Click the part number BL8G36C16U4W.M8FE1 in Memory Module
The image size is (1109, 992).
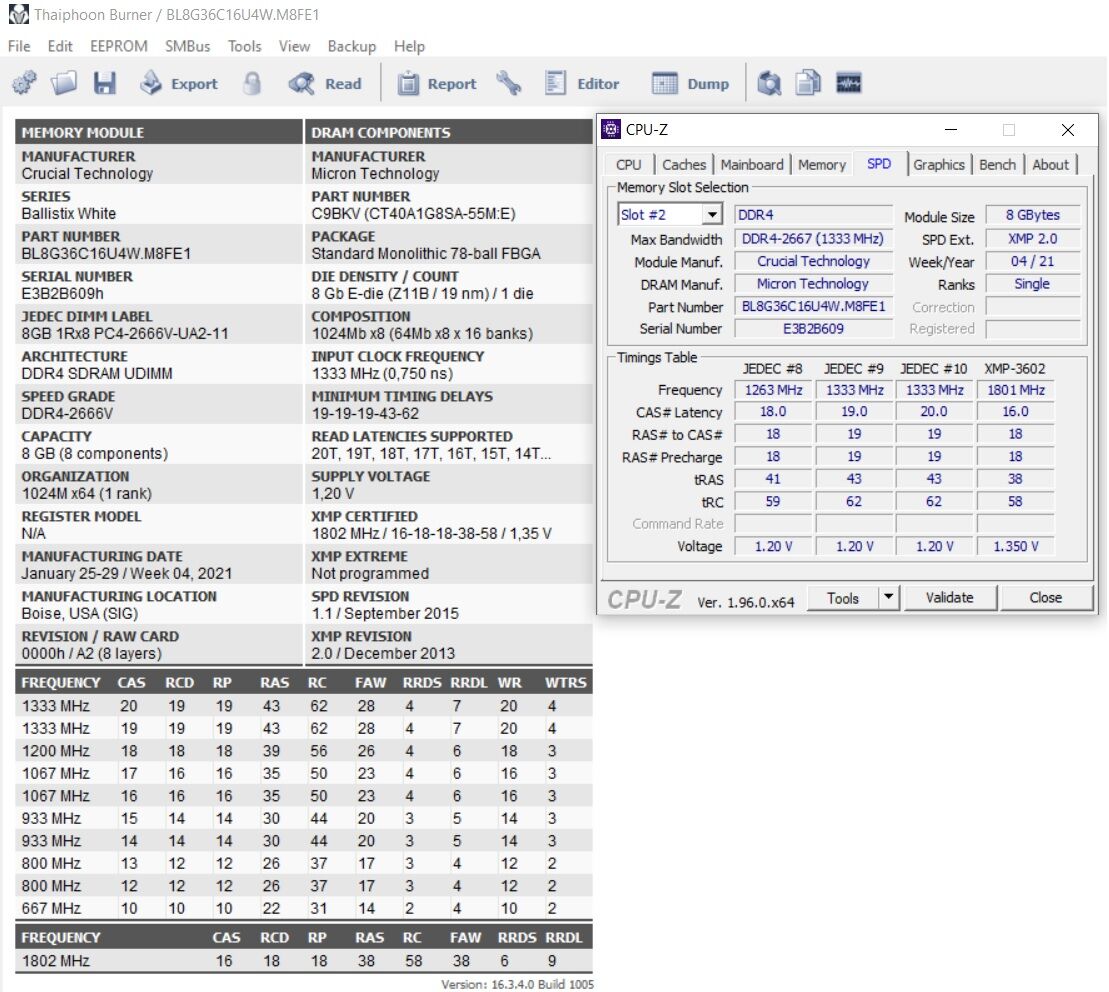(x=106, y=253)
